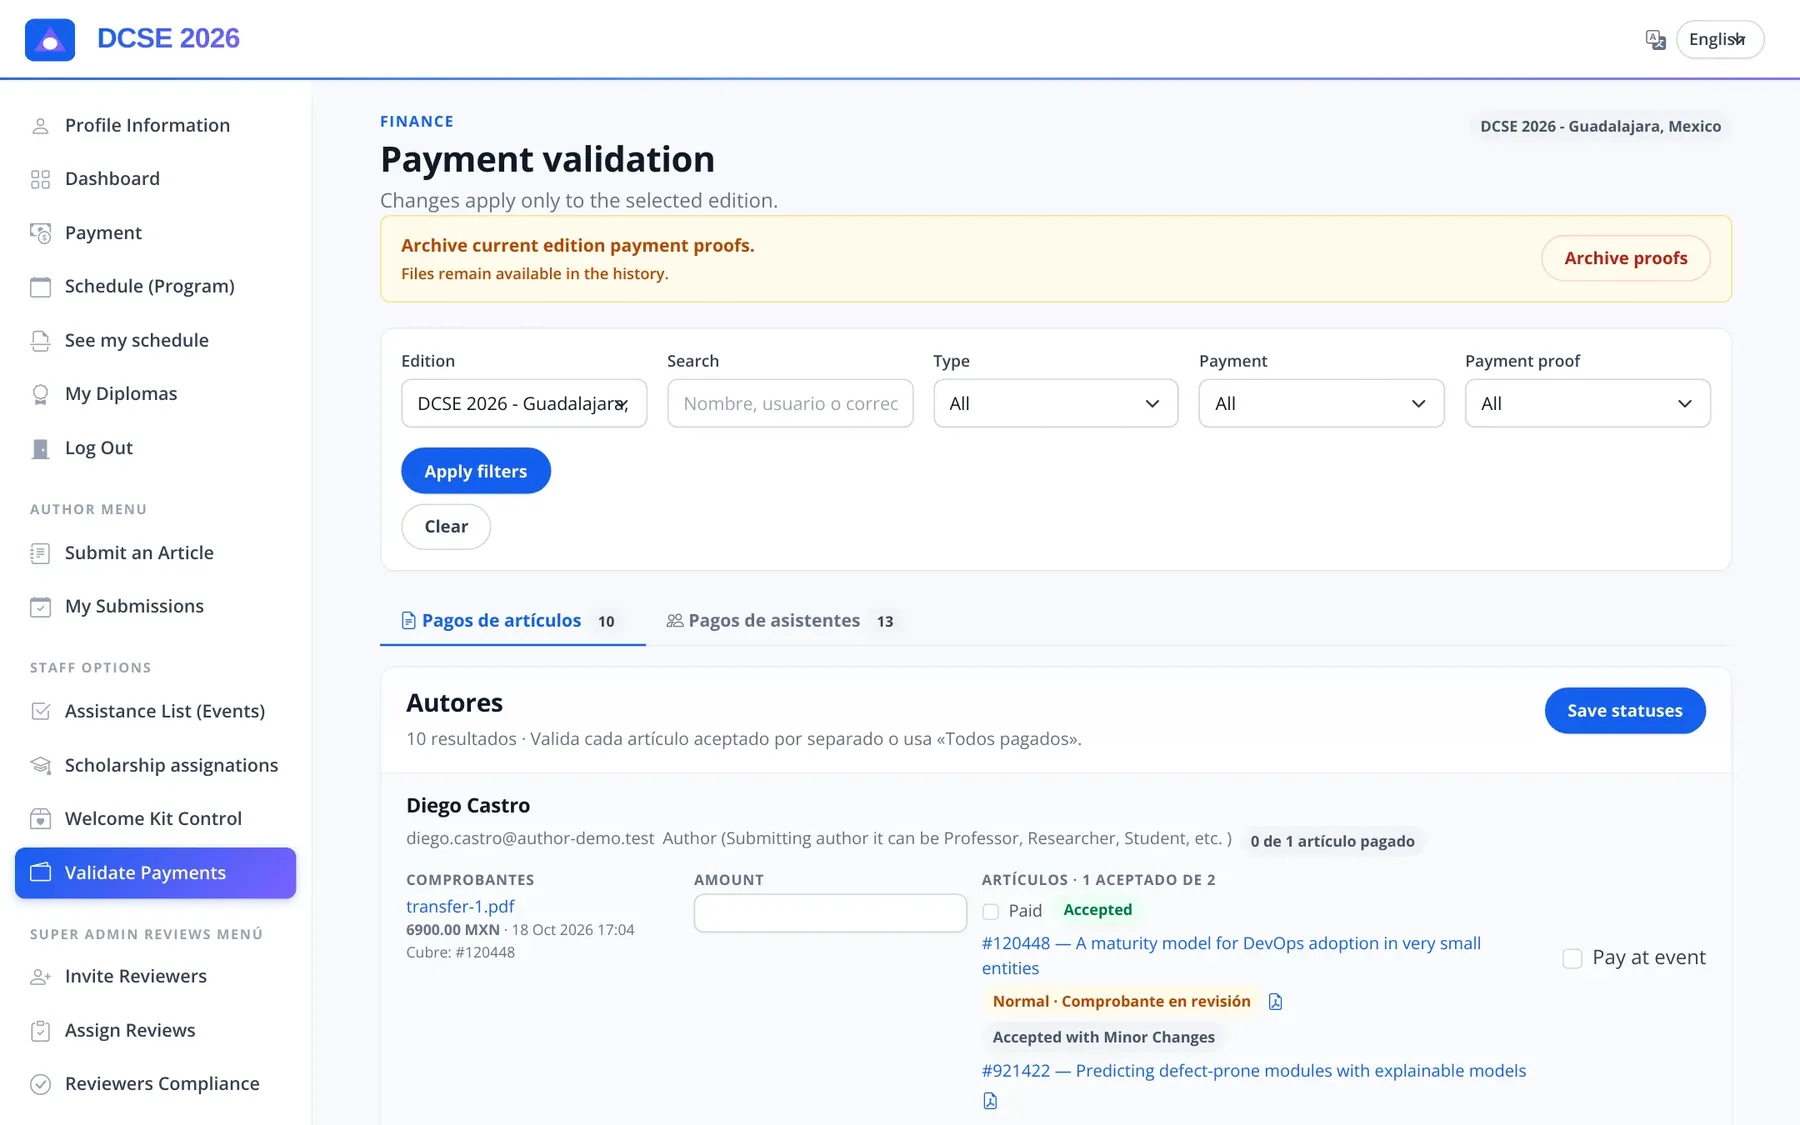Viewport: 1800px width, 1125px height.
Task: Click the Log Out door icon
Action: click(40, 449)
